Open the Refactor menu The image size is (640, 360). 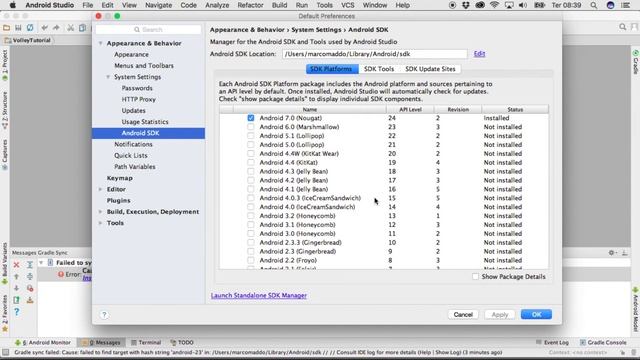[250, 5]
